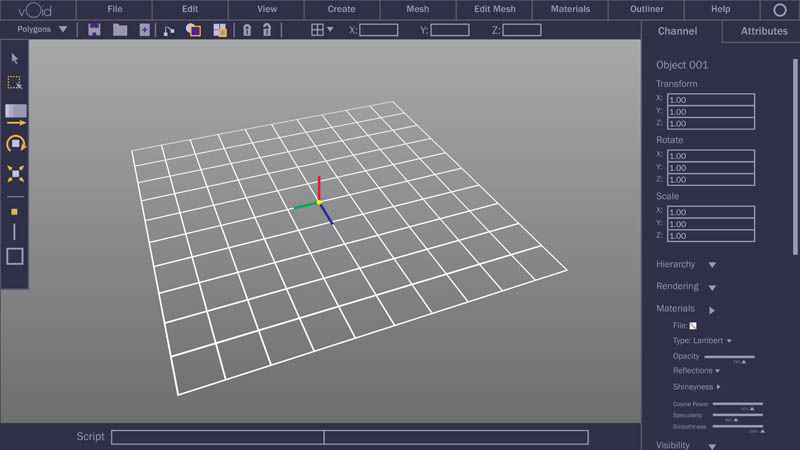This screenshot has height=450, width=800.
Task: Click the Open folder icon in toolbar
Action: pyautogui.click(x=120, y=30)
